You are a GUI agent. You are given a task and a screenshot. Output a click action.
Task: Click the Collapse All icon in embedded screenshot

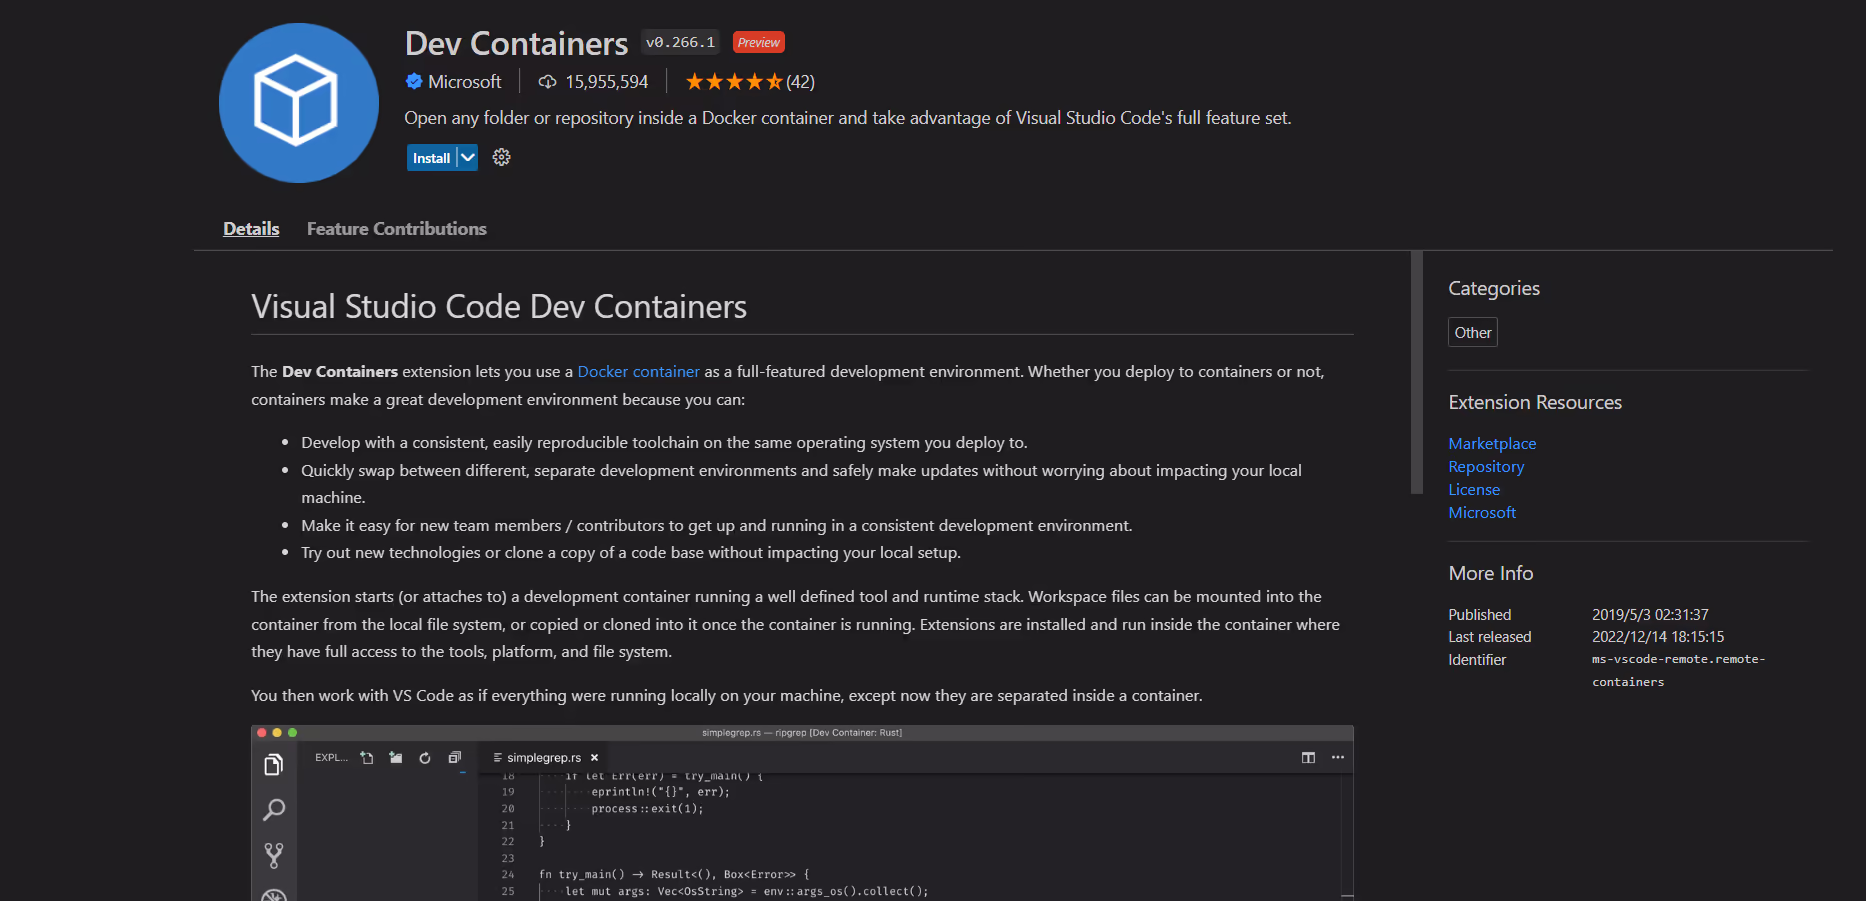click(x=454, y=758)
